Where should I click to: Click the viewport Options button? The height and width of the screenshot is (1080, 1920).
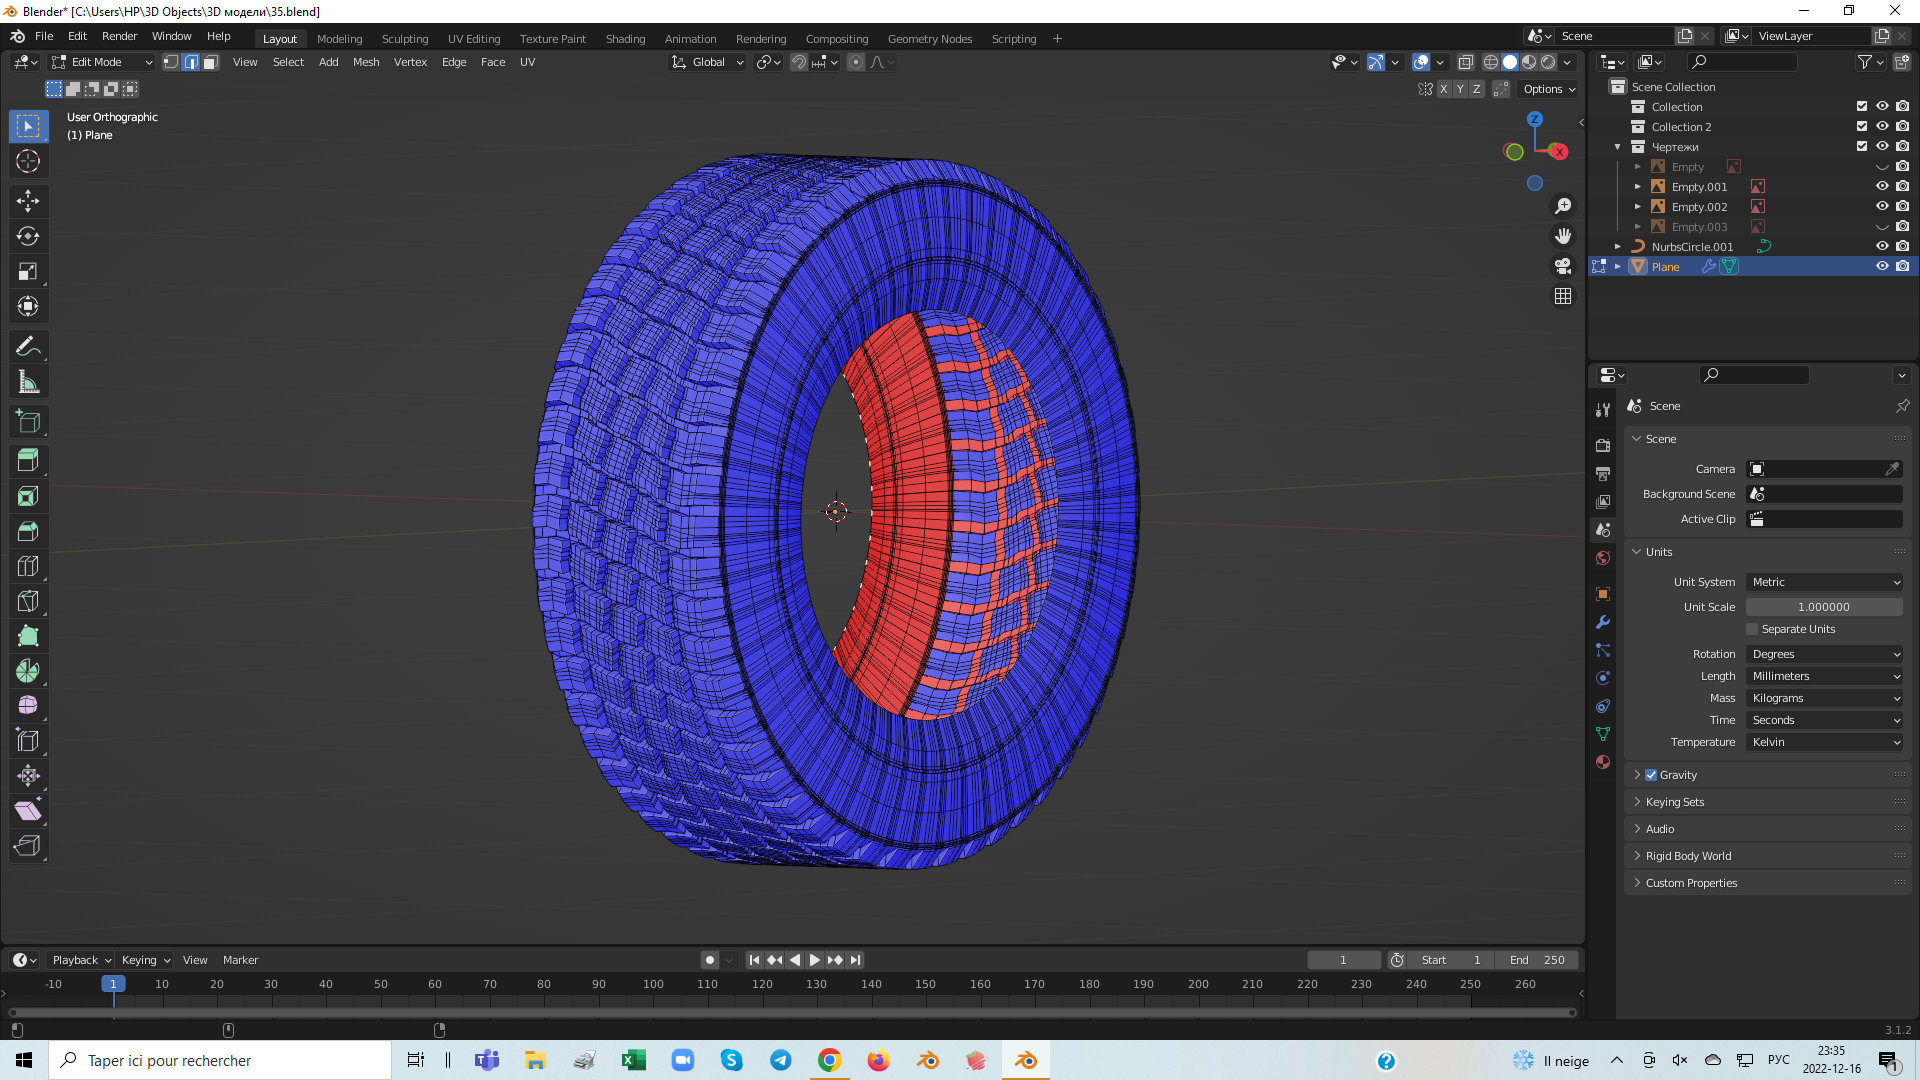tap(1548, 89)
